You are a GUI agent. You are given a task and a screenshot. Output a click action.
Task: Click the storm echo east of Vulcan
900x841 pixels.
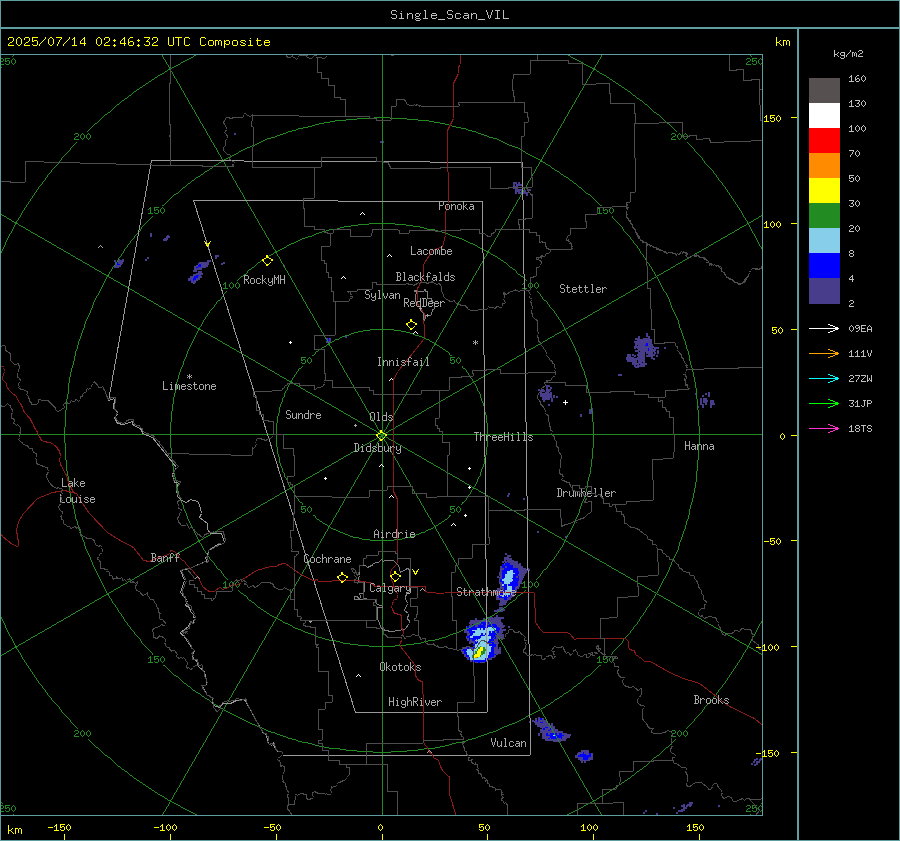(552, 730)
